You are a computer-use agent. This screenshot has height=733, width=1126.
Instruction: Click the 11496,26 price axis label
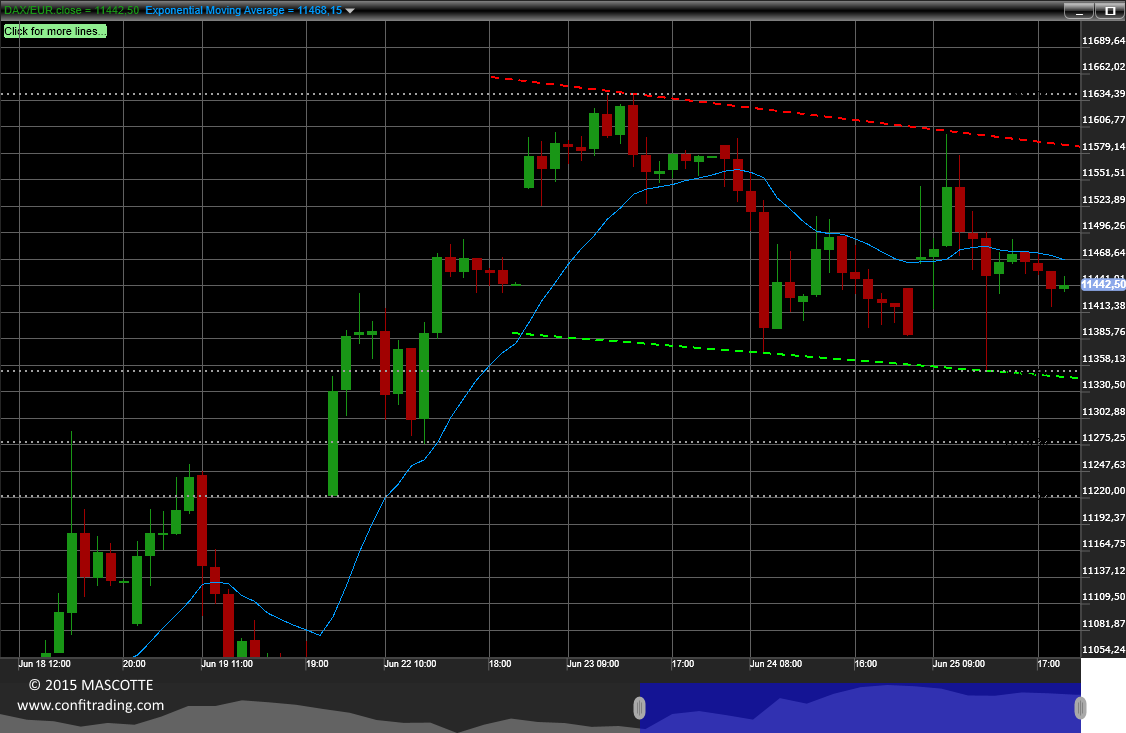tap(1103, 225)
